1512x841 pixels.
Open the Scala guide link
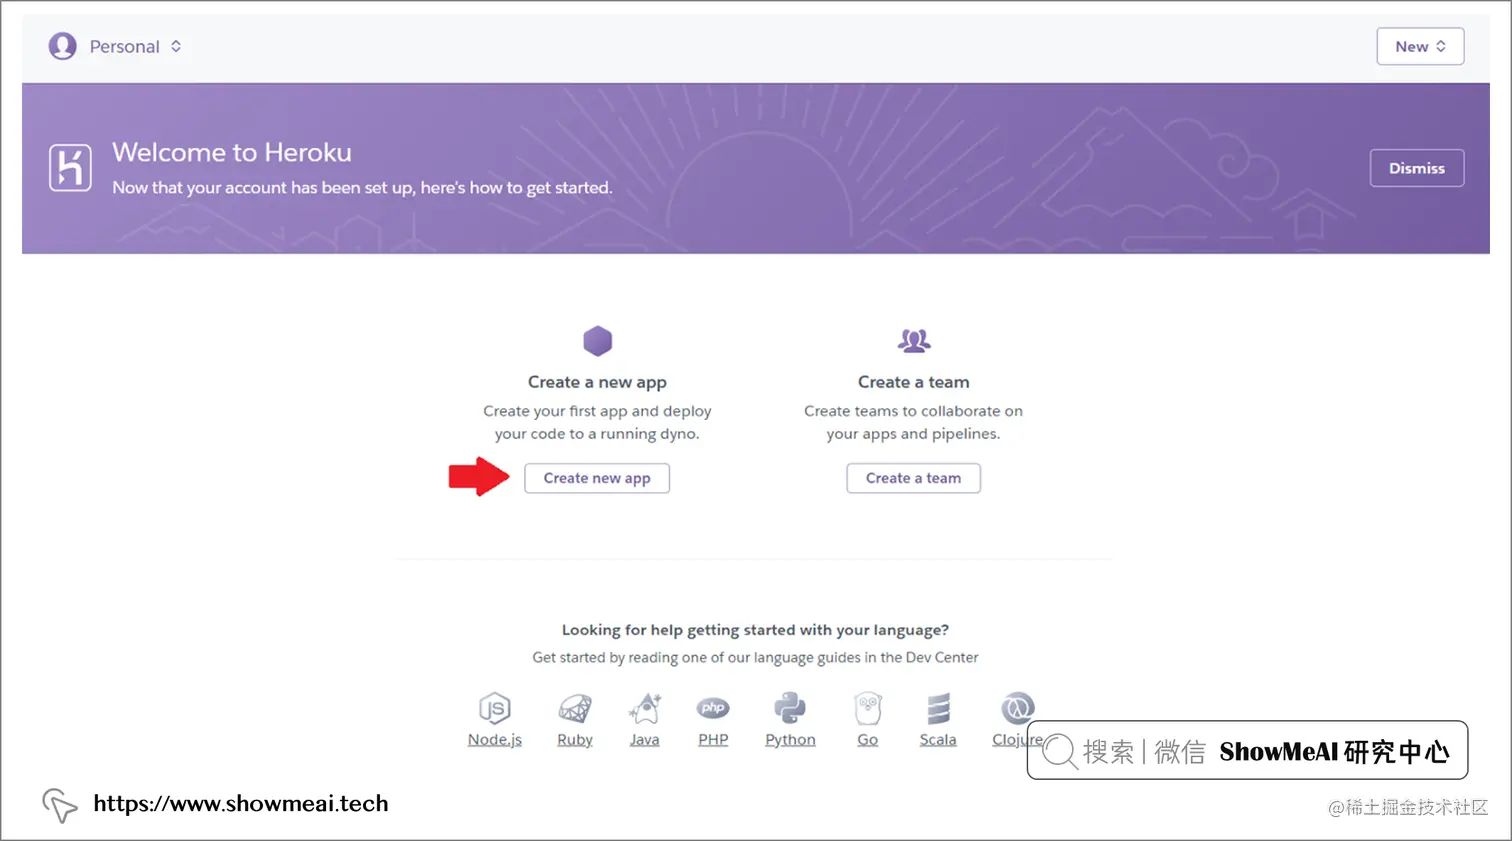(x=938, y=740)
